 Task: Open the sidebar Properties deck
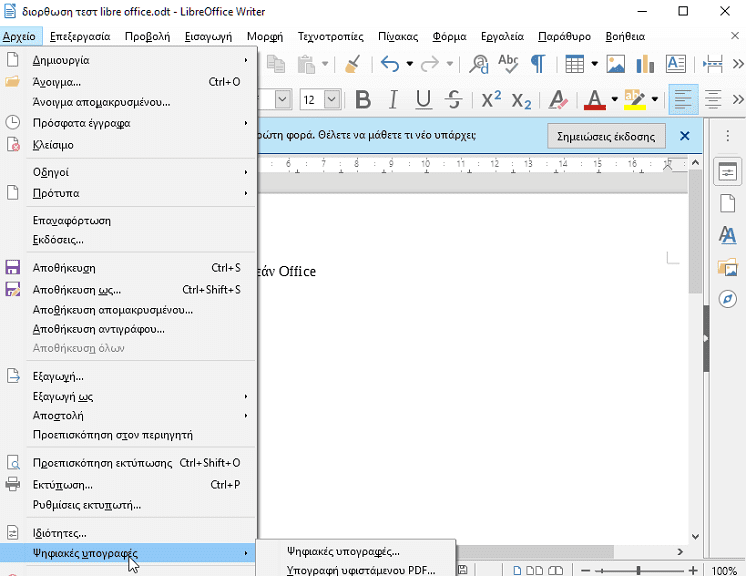727,172
